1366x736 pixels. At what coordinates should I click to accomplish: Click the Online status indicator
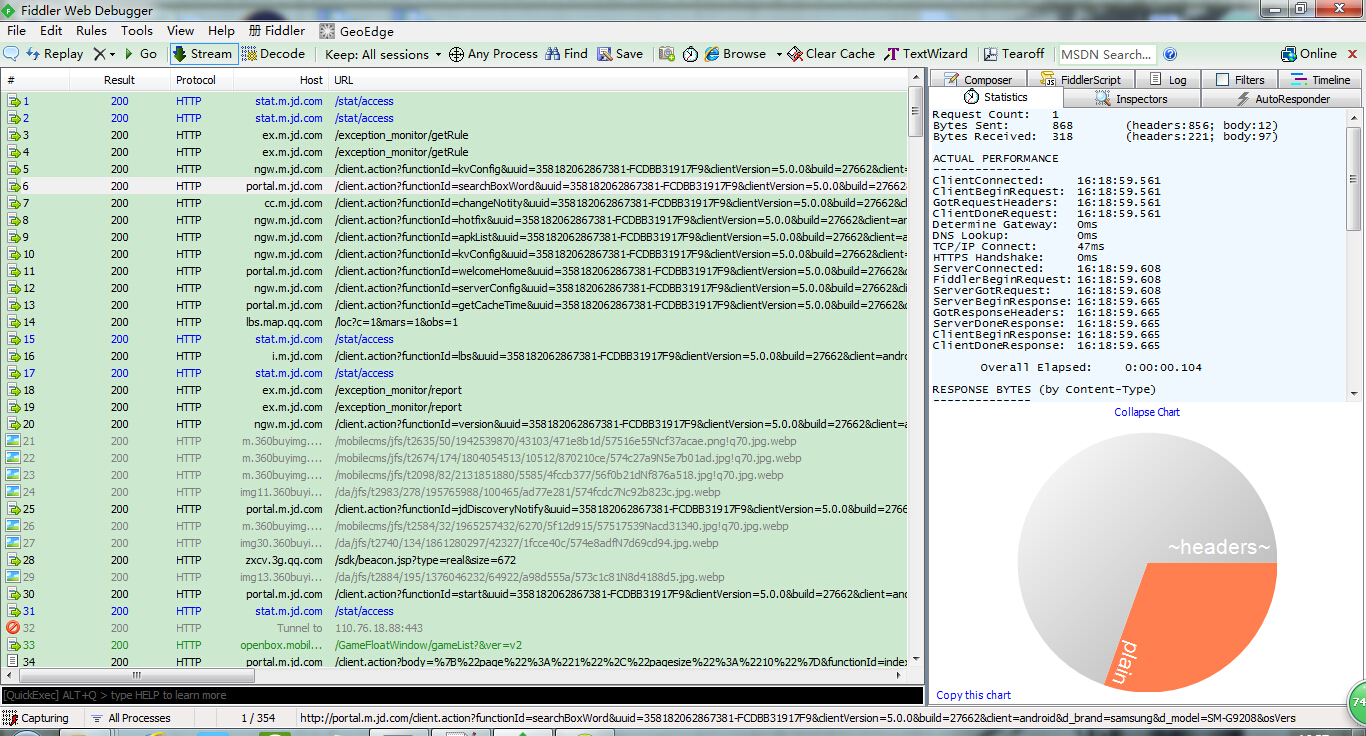[x=1310, y=54]
